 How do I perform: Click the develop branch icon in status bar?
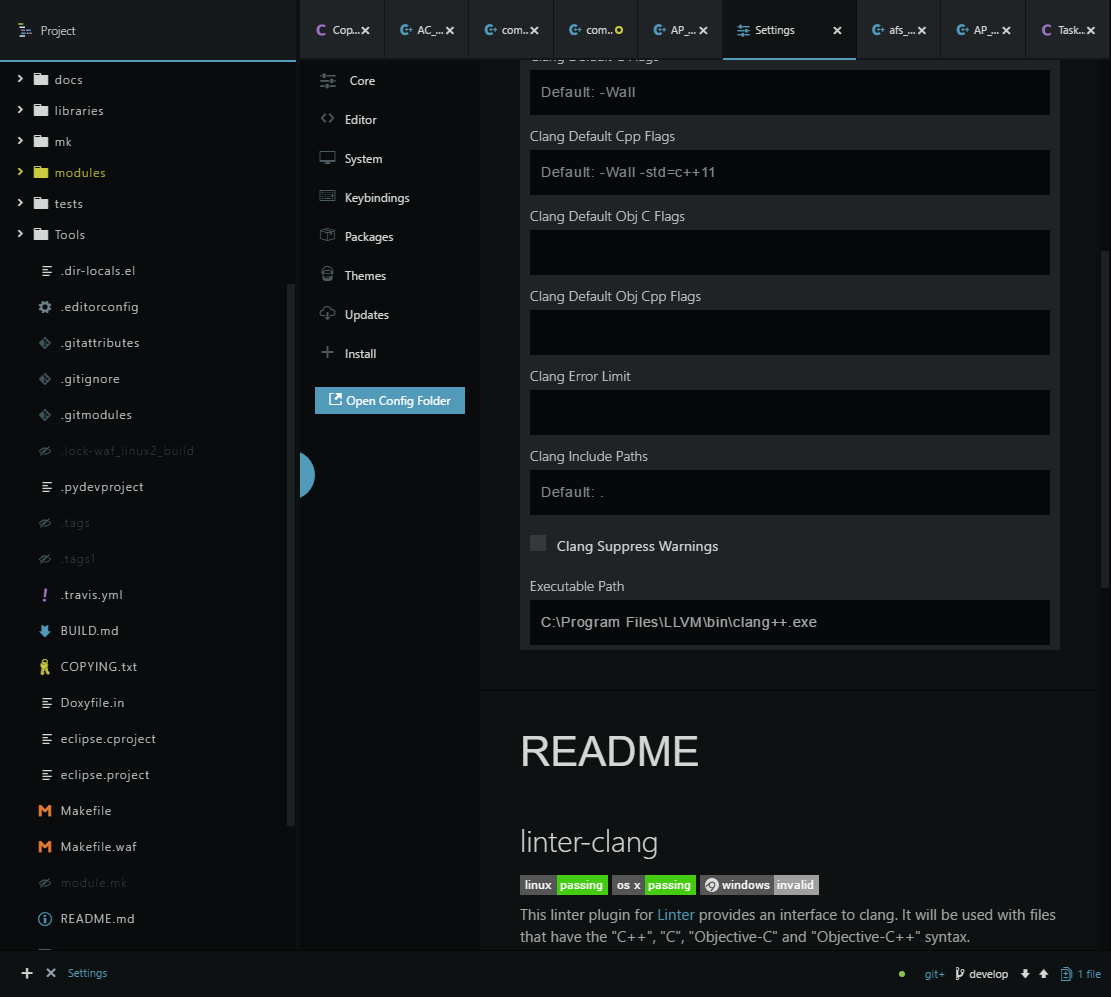(959, 973)
